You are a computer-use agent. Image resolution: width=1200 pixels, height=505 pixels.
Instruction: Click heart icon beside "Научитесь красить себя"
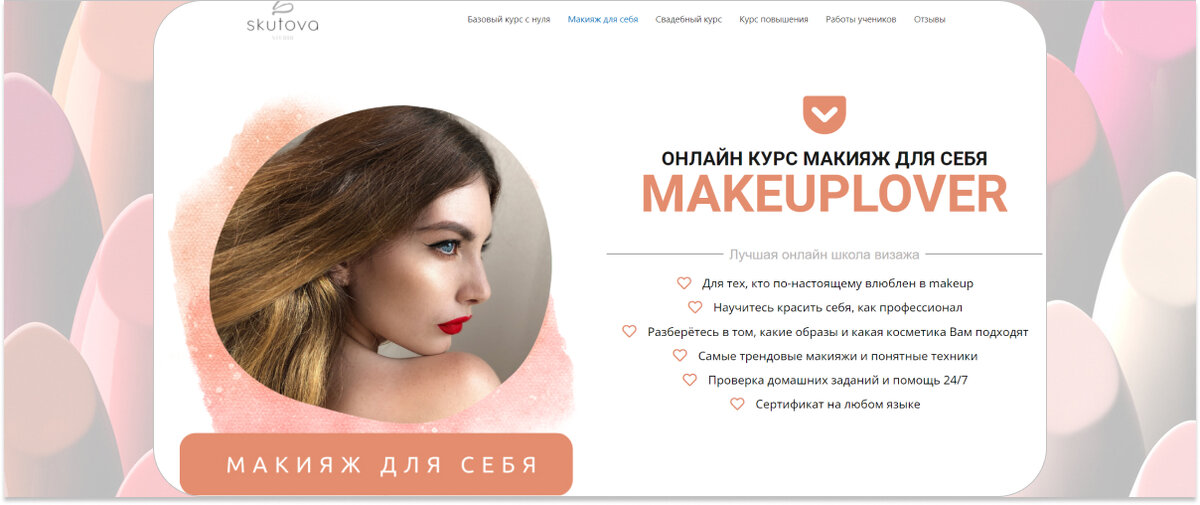point(695,308)
